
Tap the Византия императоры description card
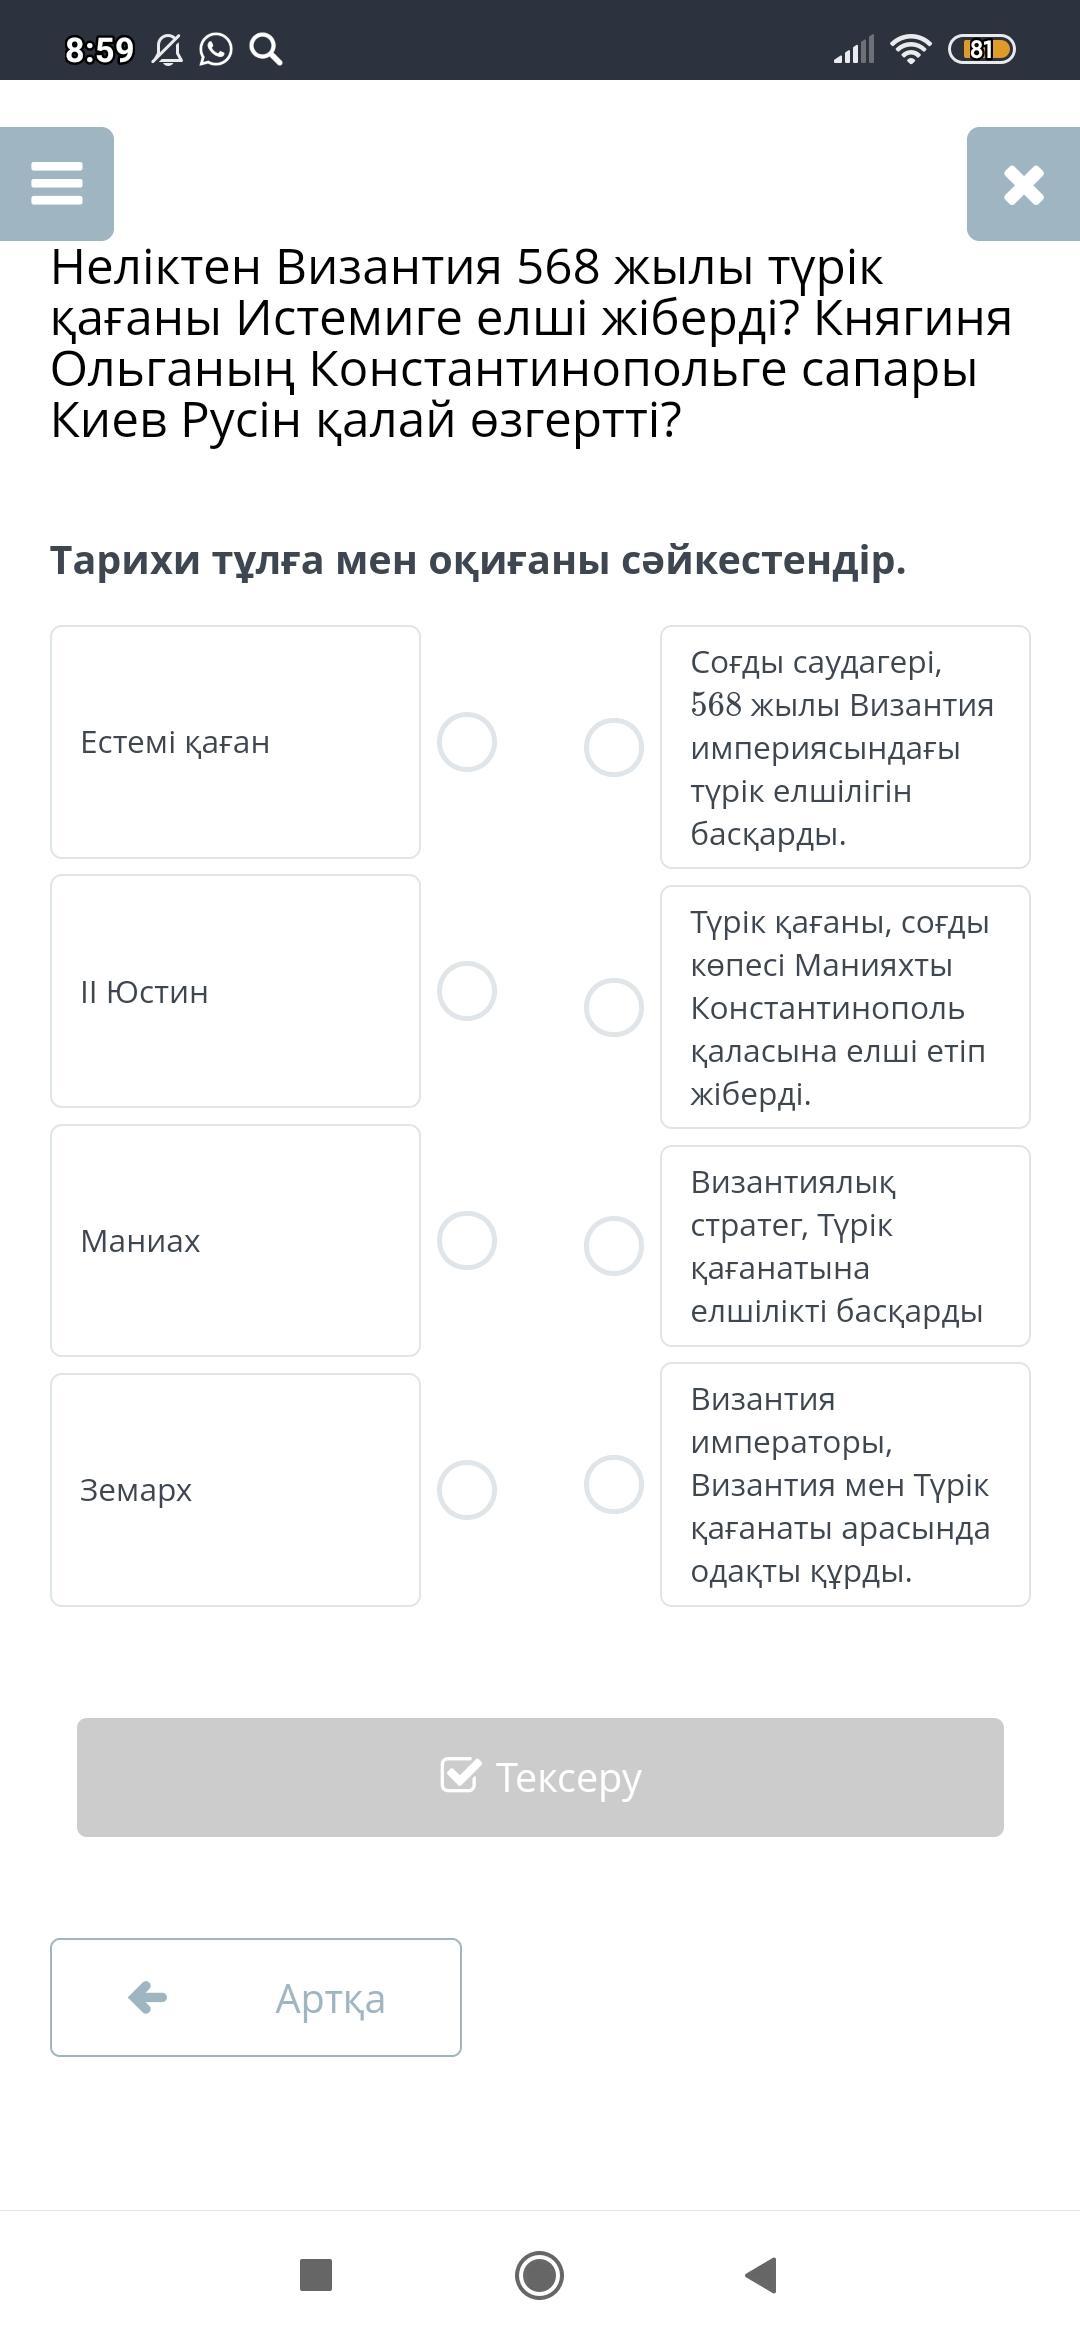coord(845,1484)
